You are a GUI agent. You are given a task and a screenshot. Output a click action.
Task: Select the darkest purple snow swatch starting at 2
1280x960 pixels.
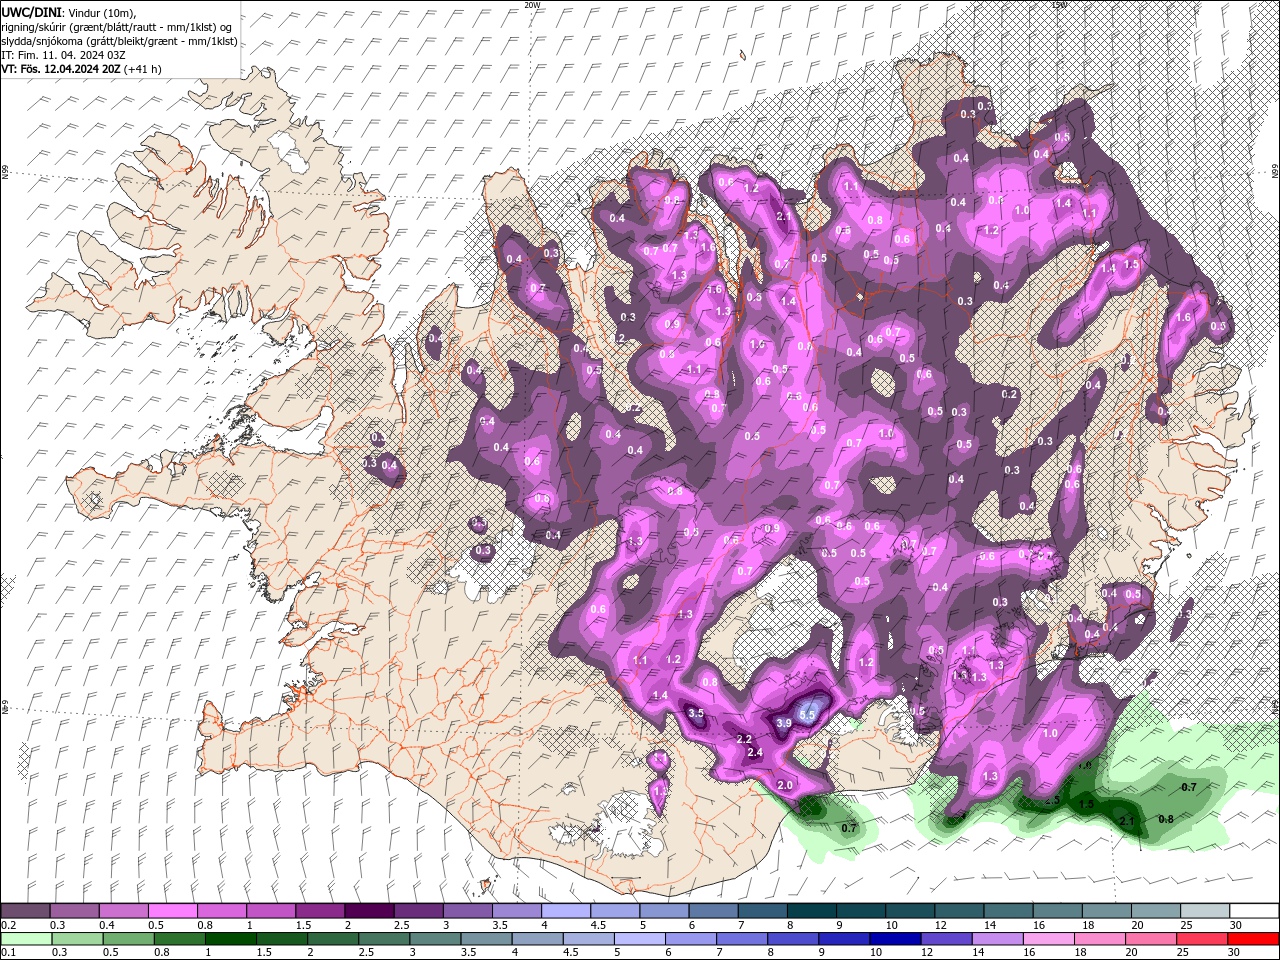[368, 911]
